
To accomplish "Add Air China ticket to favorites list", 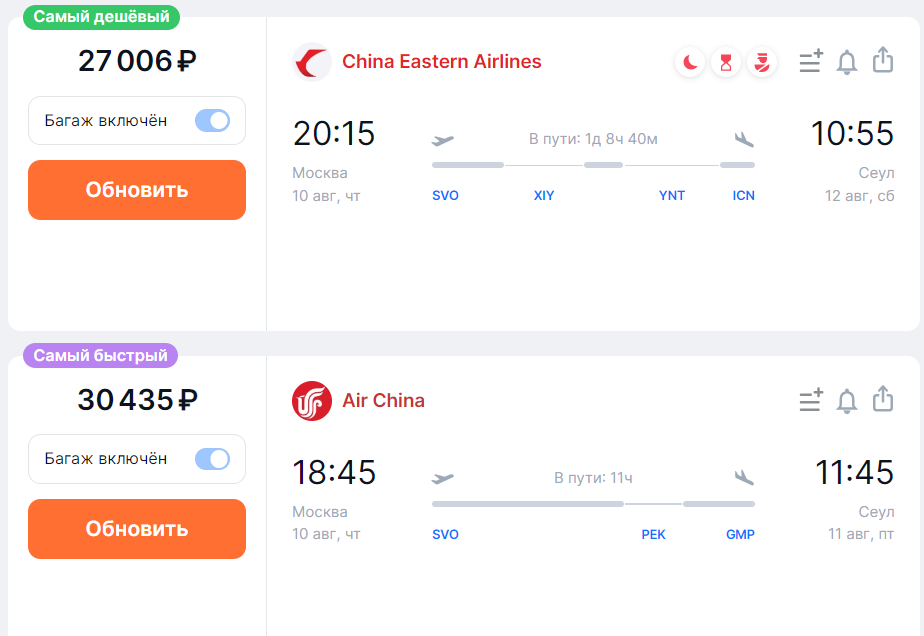I will 811,400.
